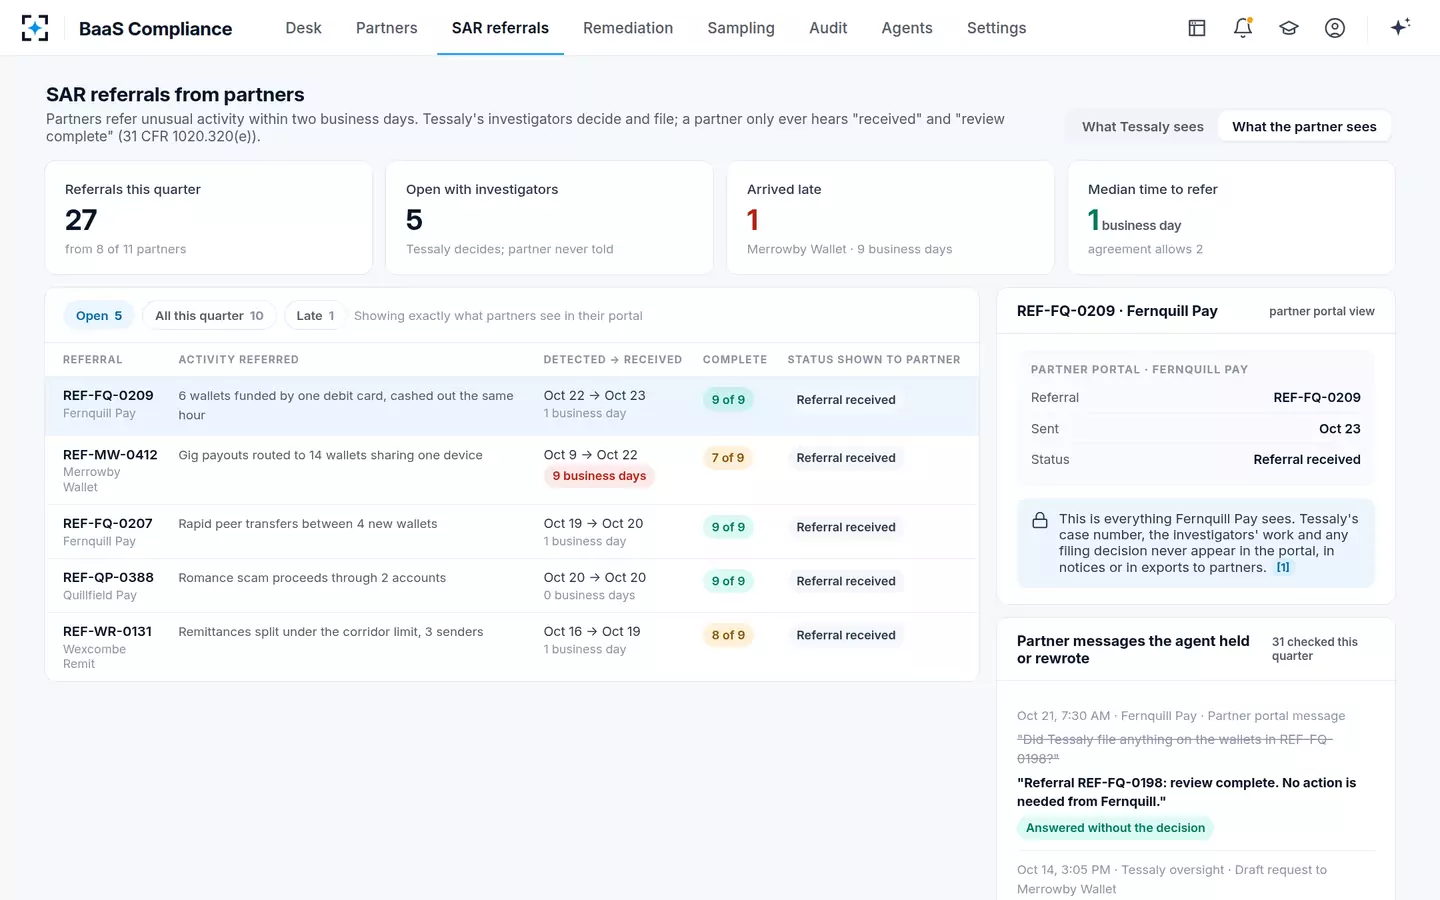
Task: Click the '9 business days' late badge
Action: (x=599, y=476)
